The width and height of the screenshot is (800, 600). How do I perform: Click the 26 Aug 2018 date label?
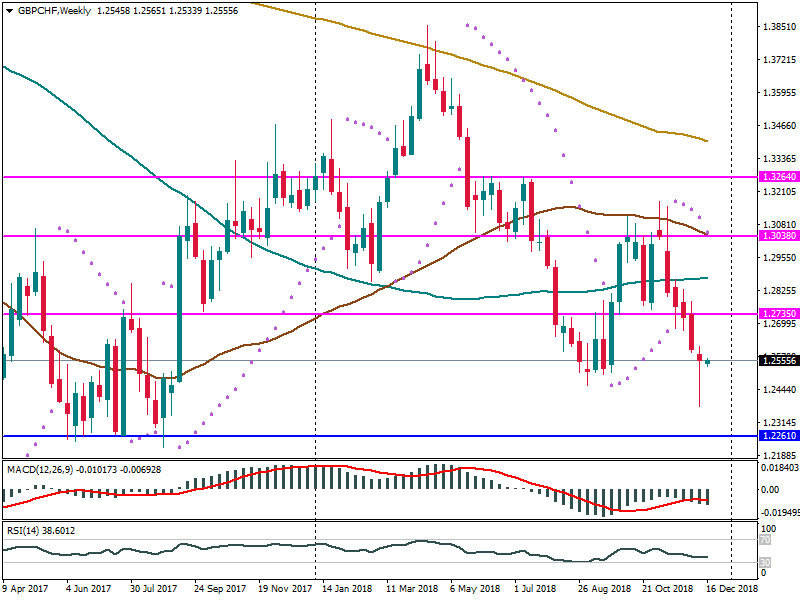pos(604,590)
